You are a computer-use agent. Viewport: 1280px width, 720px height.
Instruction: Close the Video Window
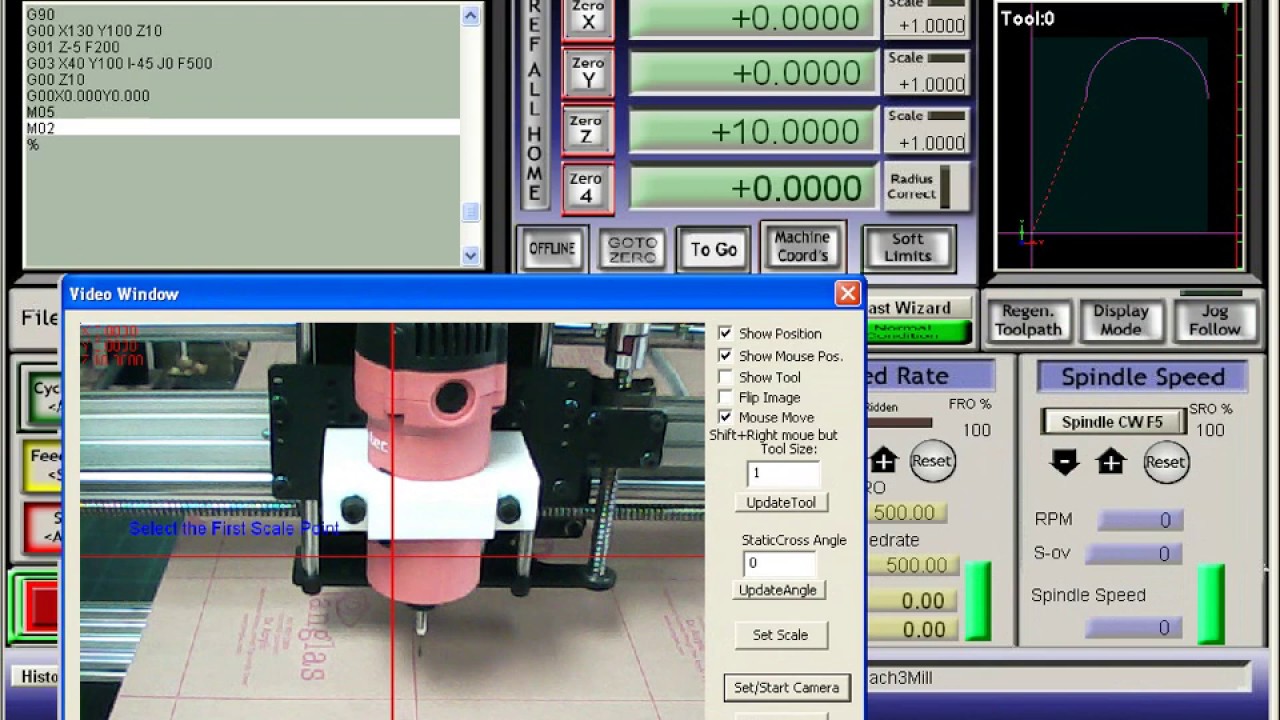[x=848, y=293]
